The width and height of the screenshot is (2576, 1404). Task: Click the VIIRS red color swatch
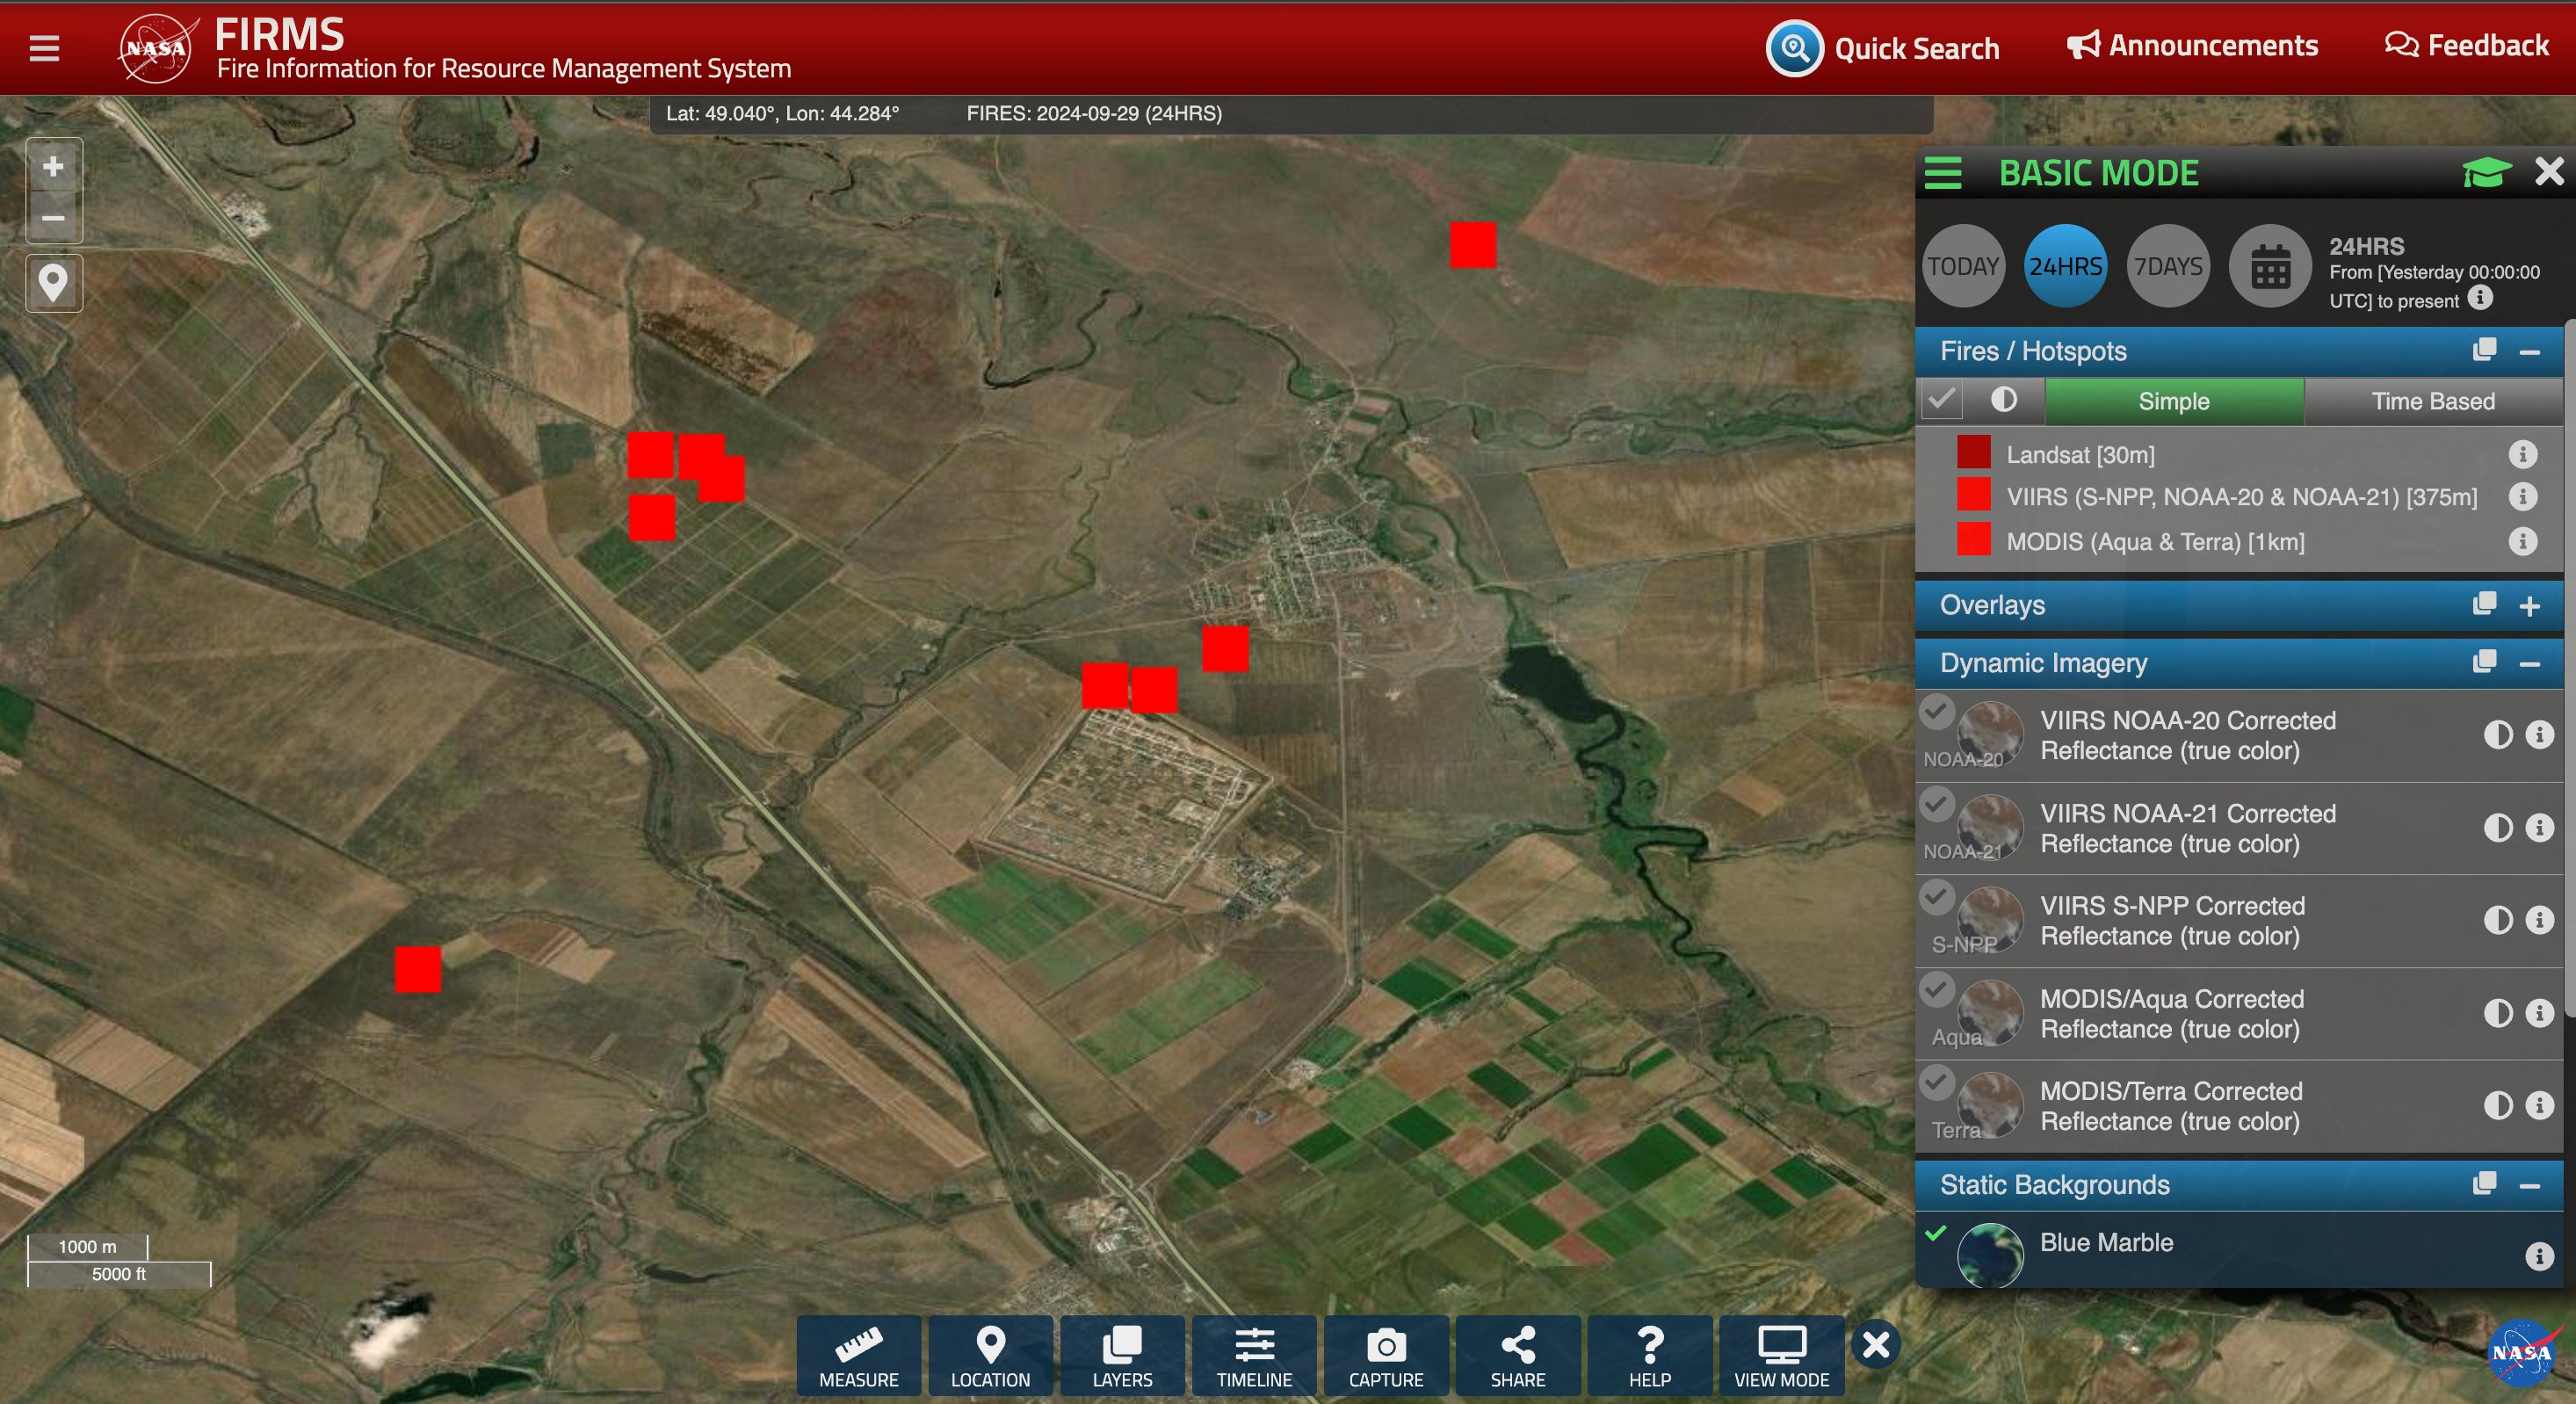[1973, 495]
